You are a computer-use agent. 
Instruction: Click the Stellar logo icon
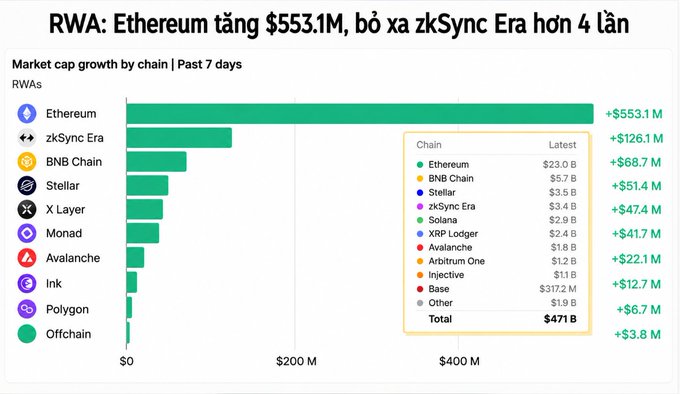[x=27, y=186]
